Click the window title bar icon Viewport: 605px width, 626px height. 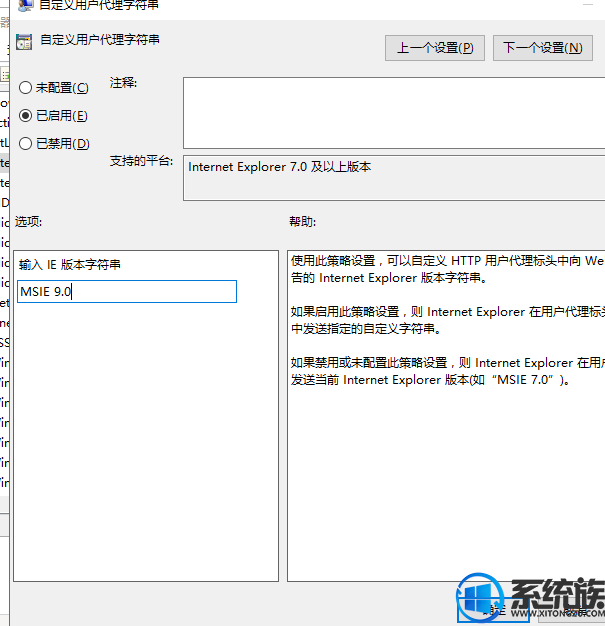(25, 5)
